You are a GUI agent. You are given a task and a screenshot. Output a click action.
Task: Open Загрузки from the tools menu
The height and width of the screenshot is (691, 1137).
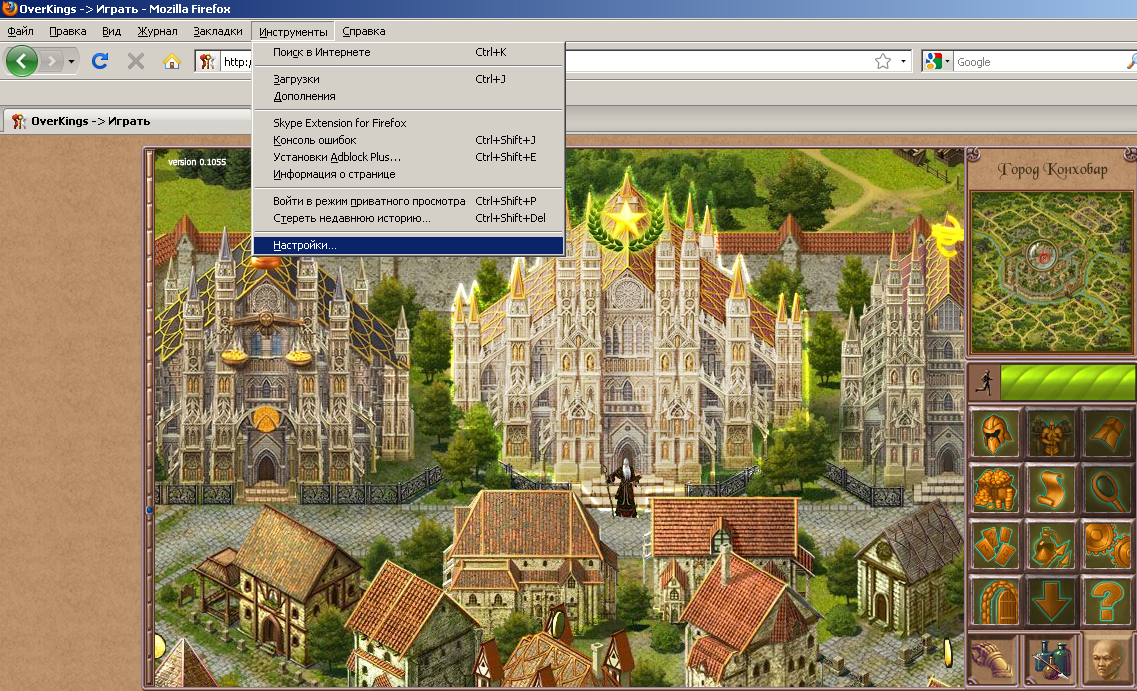[409, 79]
